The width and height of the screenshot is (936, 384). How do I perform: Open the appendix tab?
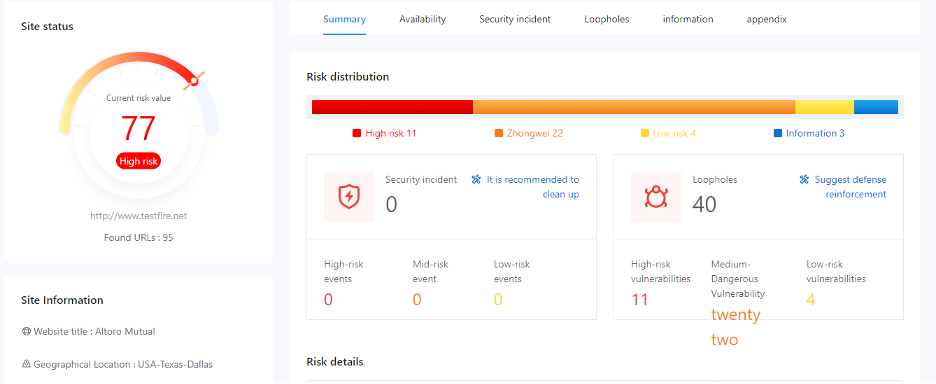click(x=766, y=19)
